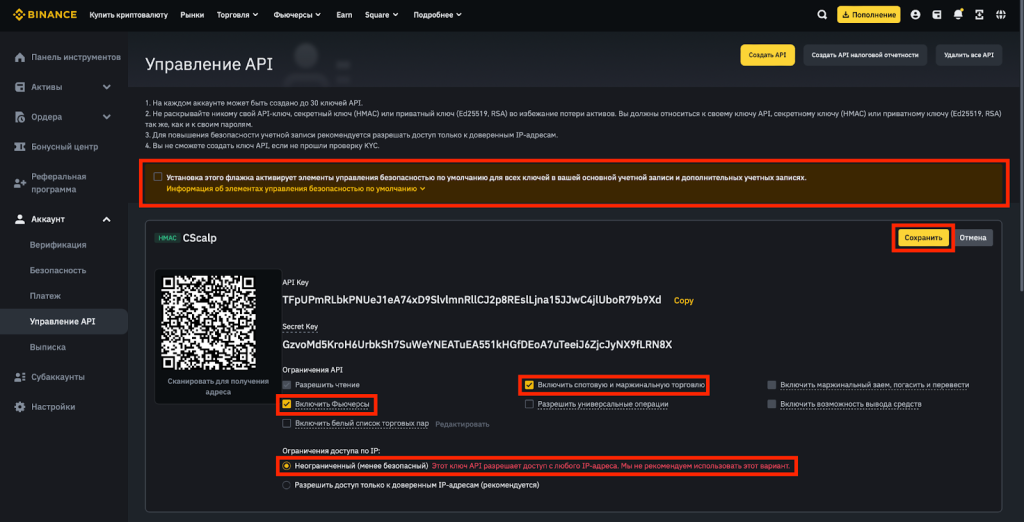
Task: Click the Реферальная программа person-plus icon
Action: [x=20, y=184]
